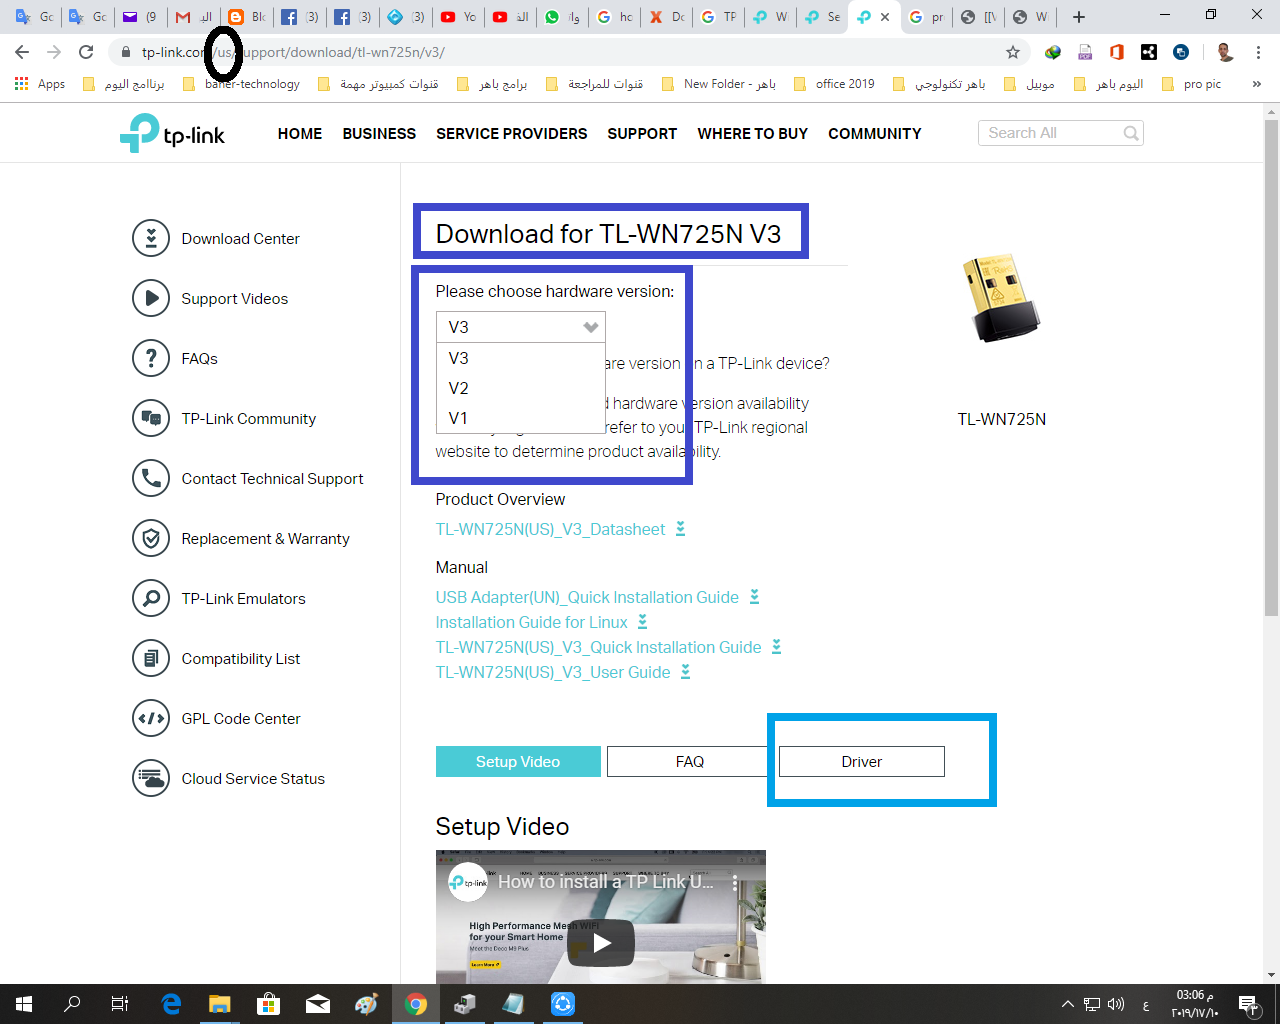This screenshot has height=1024, width=1280.
Task: Select V2 from hardware version list
Action: coord(521,388)
